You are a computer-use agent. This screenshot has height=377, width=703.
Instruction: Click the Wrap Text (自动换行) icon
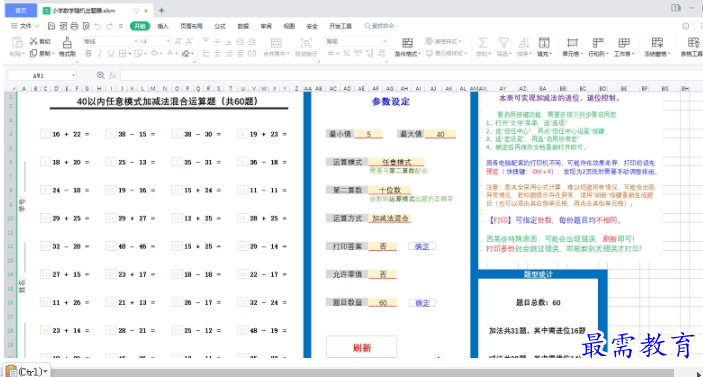click(x=306, y=43)
